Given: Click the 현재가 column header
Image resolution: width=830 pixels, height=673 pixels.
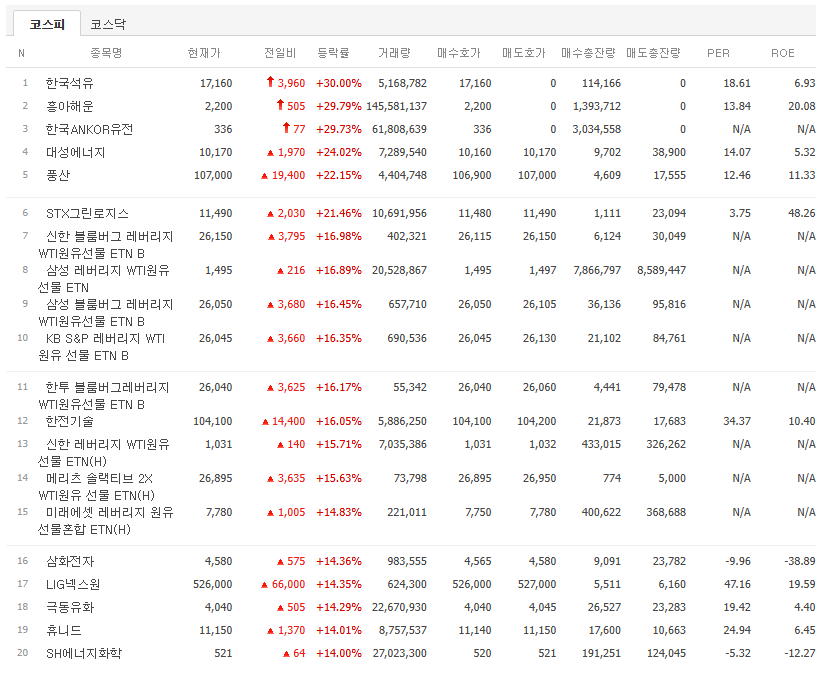Looking at the screenshot, I should pos(204,53).
